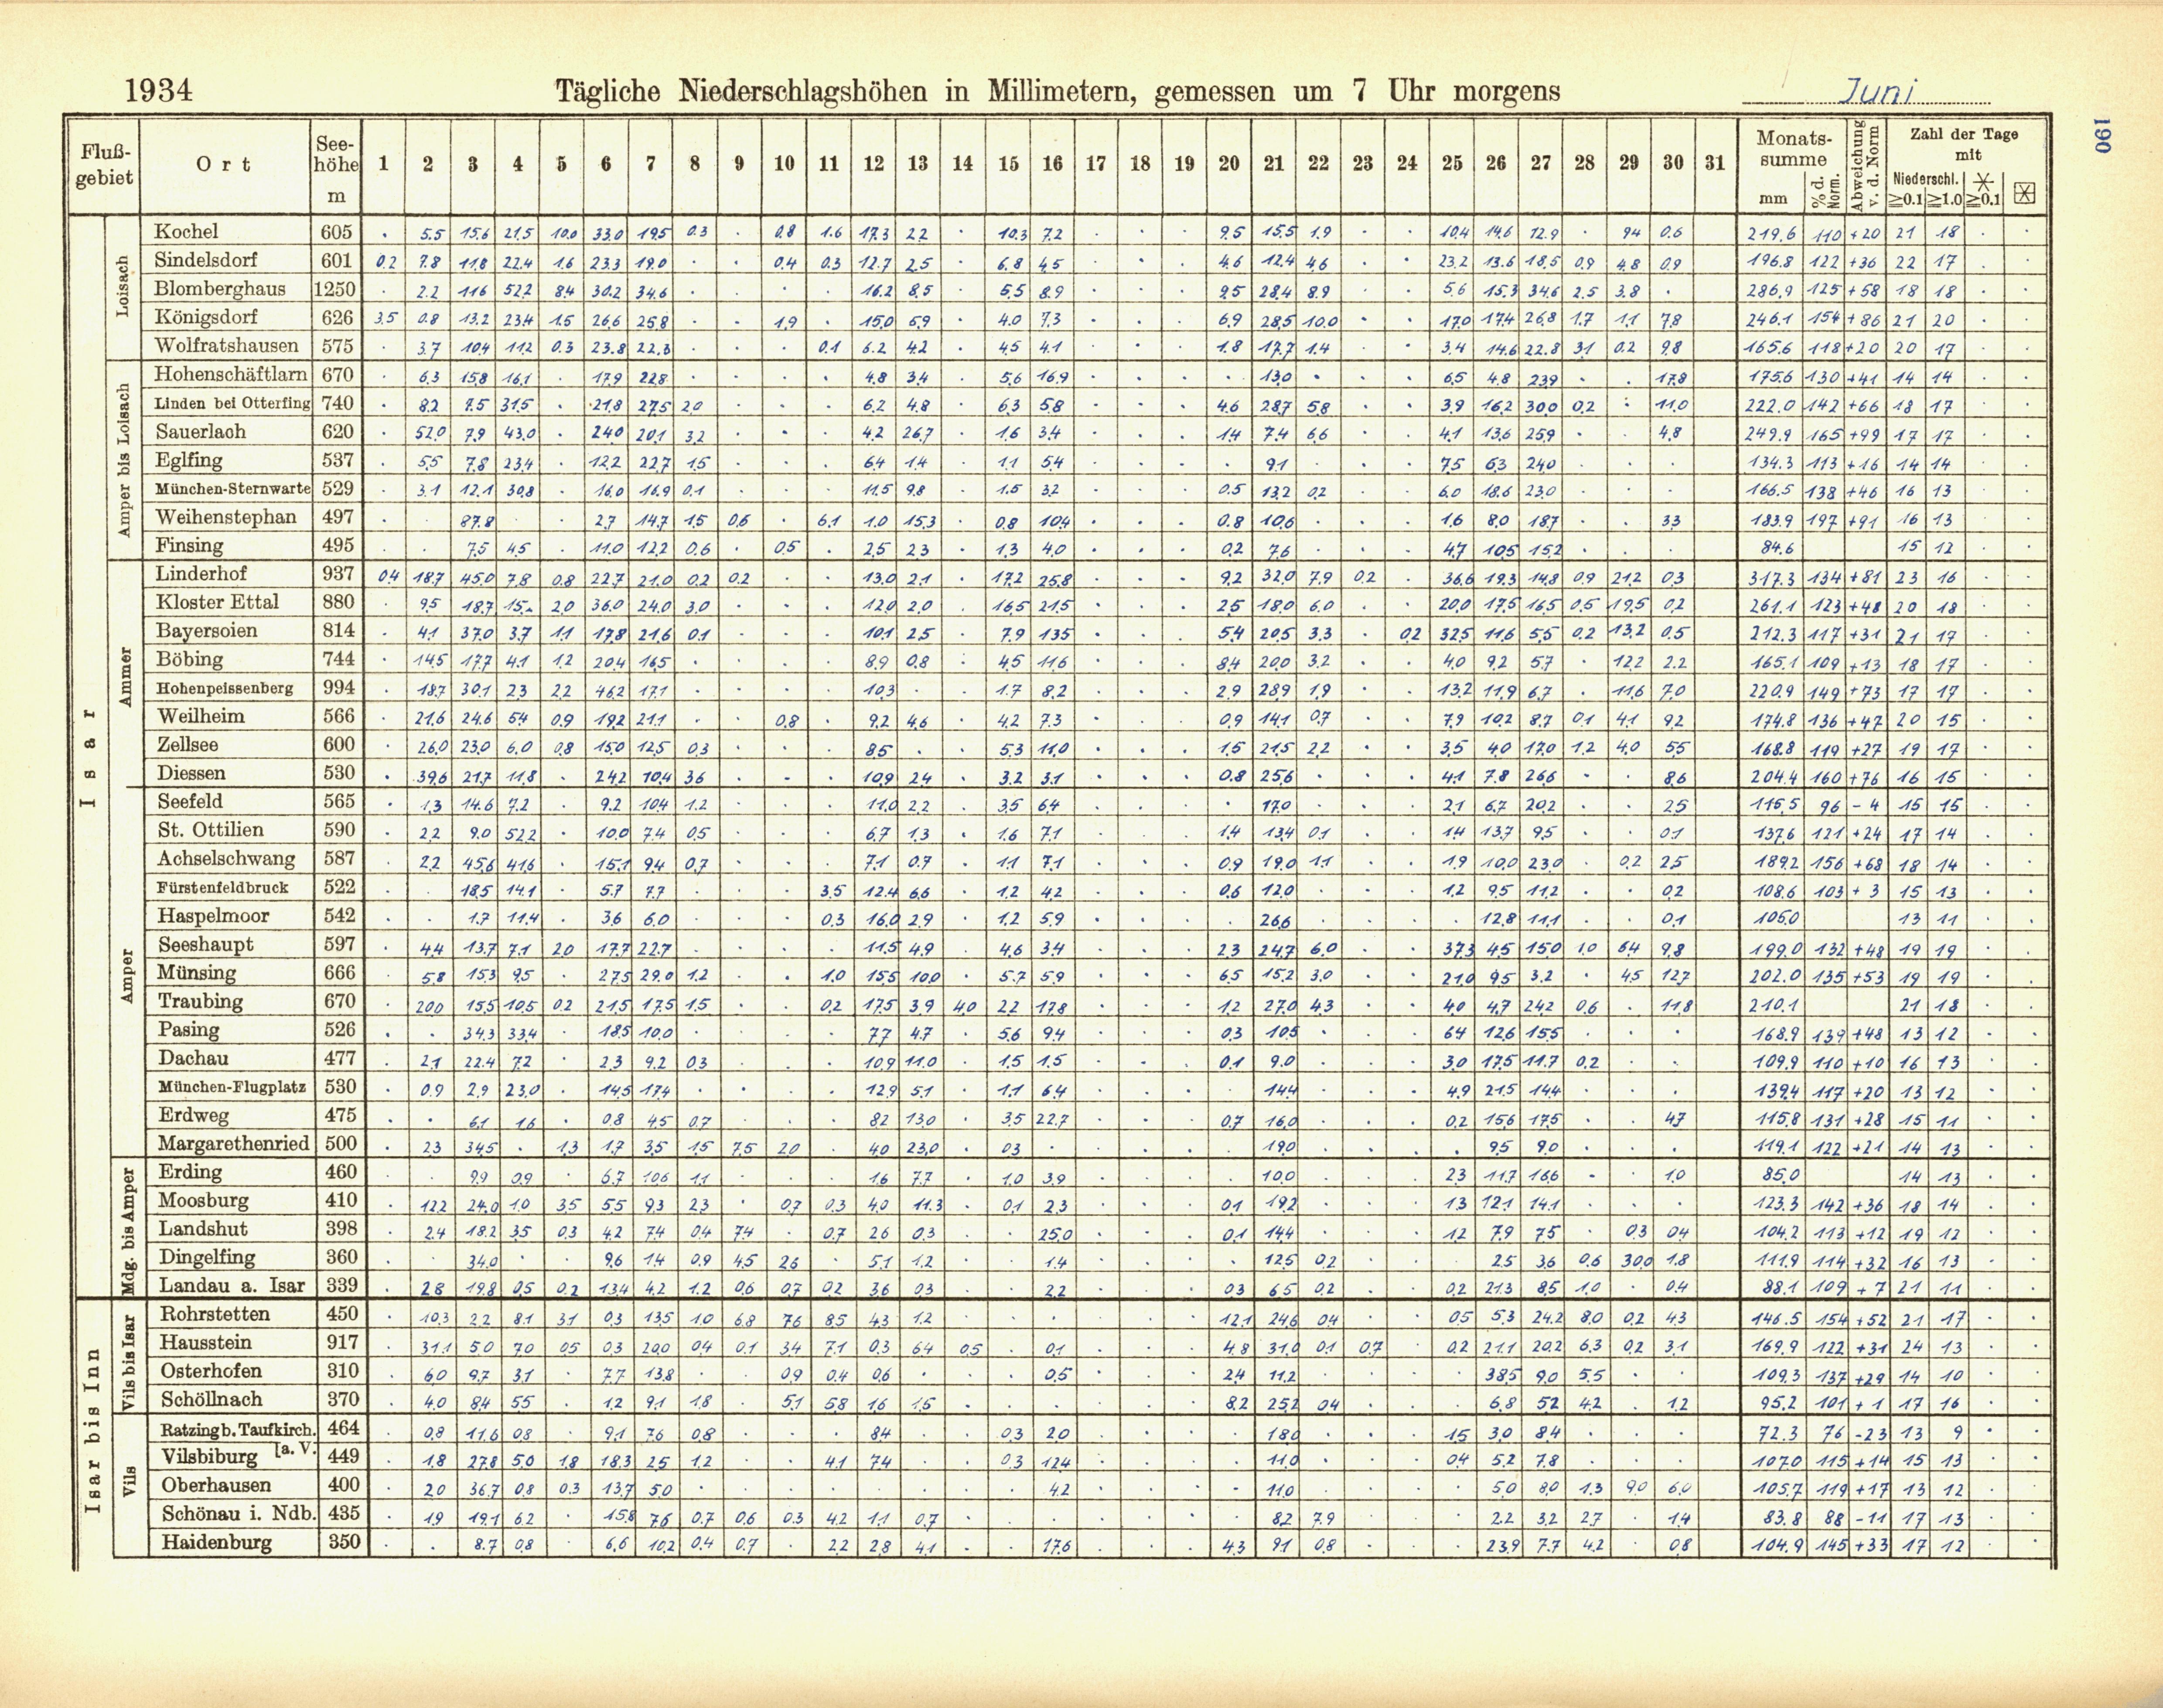
Task: Select the station name "Margarethenried"
Action: click(x=234, y=1143)
